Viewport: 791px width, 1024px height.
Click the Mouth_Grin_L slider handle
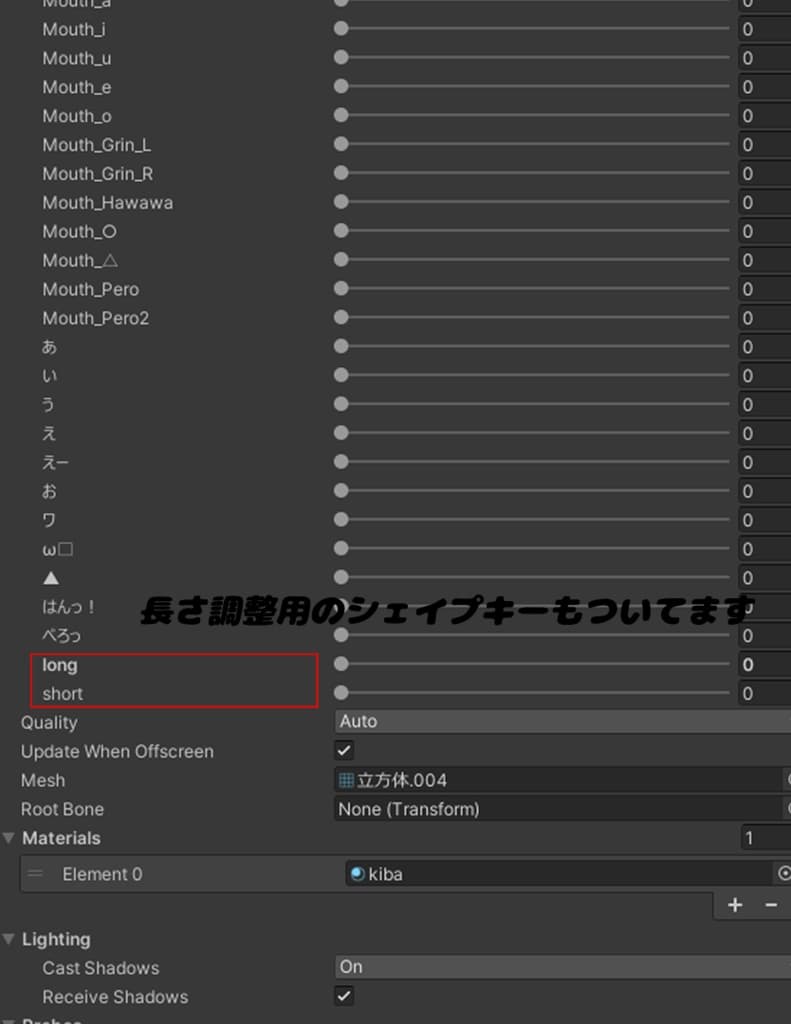(341, 144)
